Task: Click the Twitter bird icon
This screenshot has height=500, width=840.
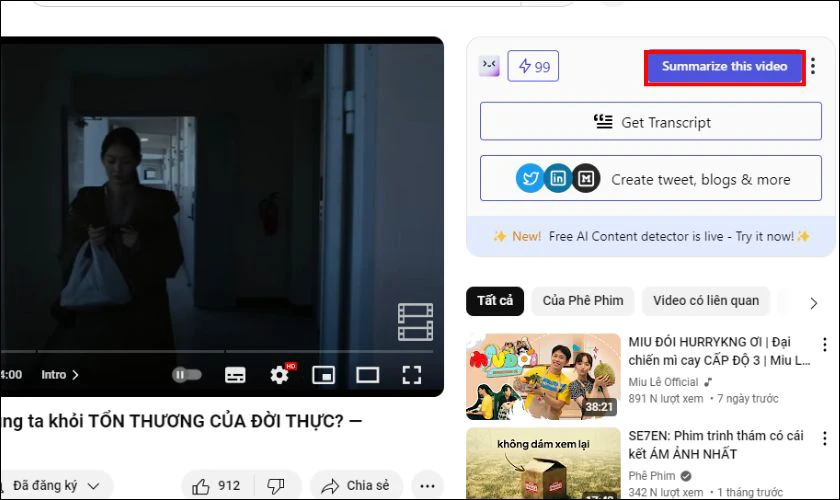Action: pos(530,178)
